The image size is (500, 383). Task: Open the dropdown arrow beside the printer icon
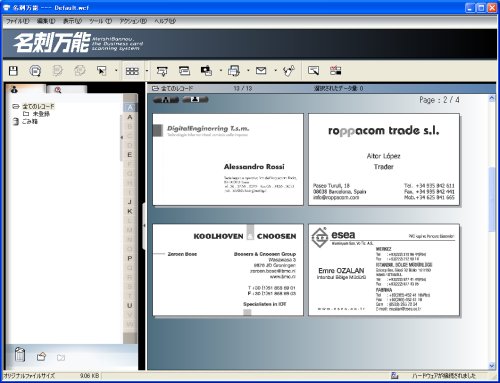tap(248, 71)
